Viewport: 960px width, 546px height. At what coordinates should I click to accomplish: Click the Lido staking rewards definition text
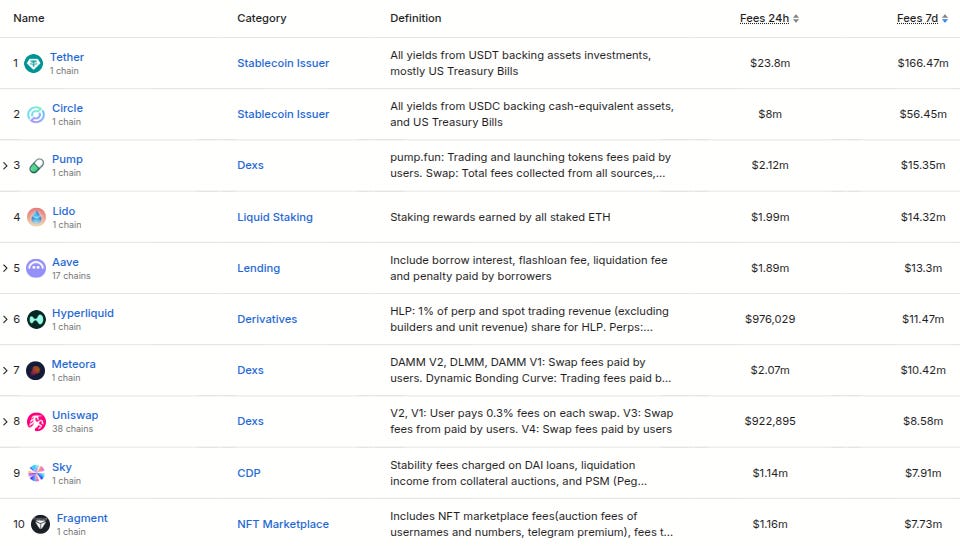[x=500, y=217]
